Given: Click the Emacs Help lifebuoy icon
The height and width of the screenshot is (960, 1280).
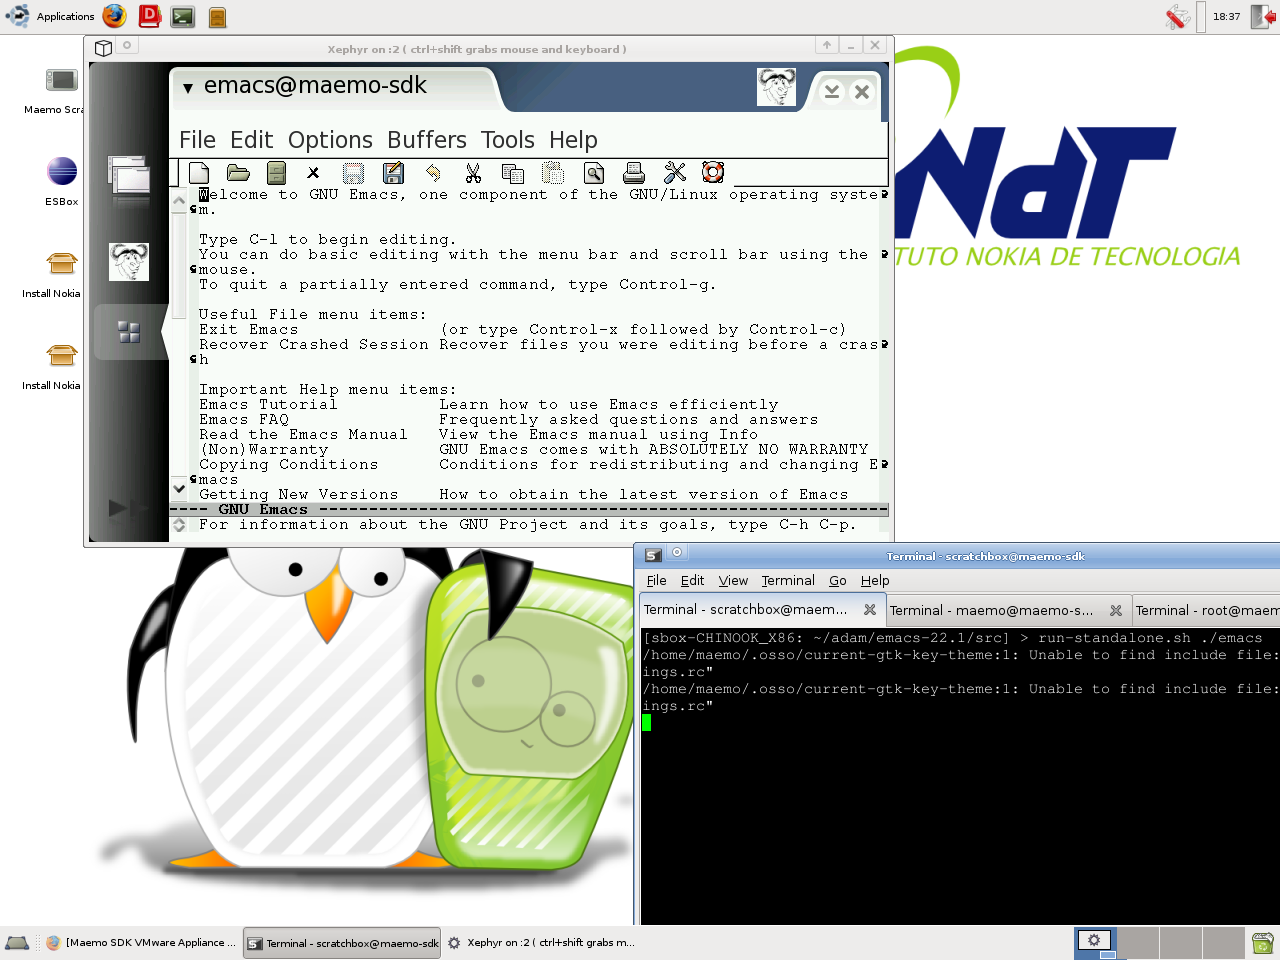Looking at the screenshot, I should coord(713,172).
